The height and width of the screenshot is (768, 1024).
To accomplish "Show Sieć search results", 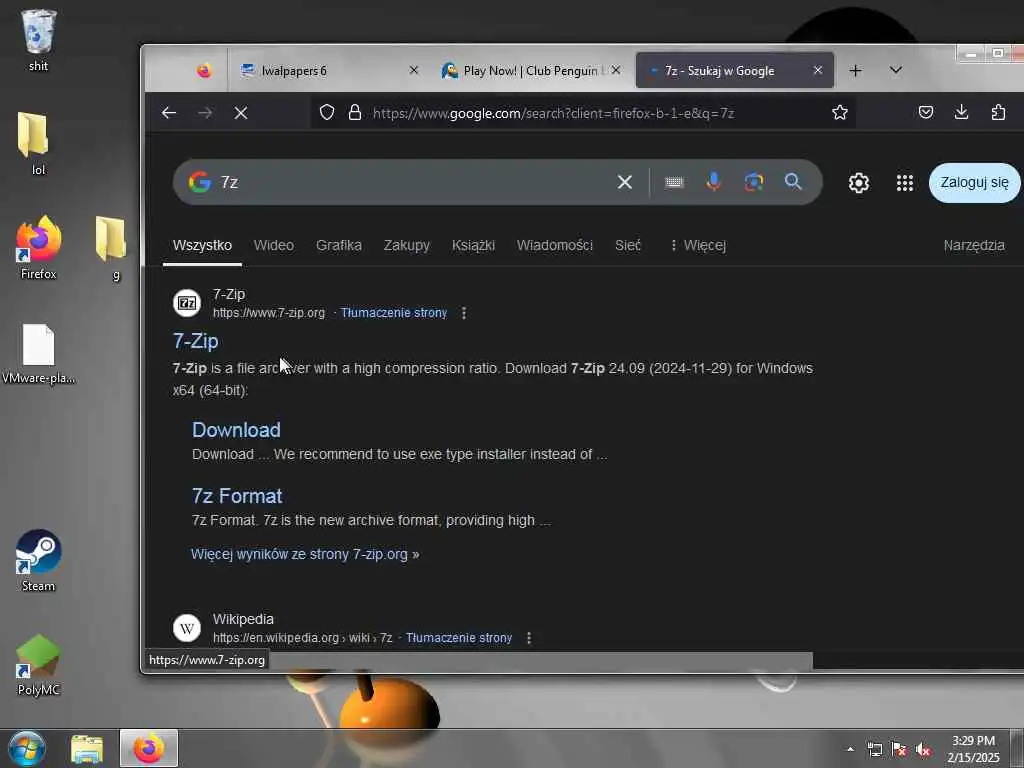I will pos(628,246).
